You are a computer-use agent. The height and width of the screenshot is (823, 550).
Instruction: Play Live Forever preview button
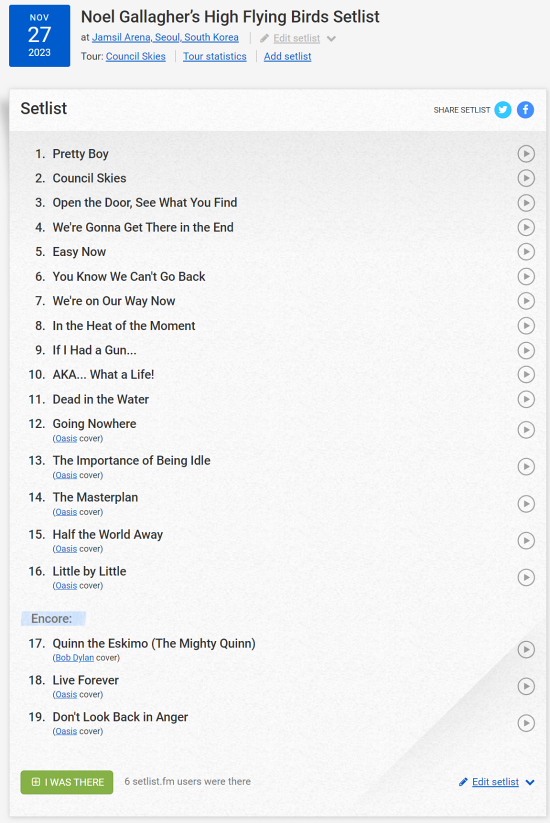pyautogui.click(x=526, y=687)
